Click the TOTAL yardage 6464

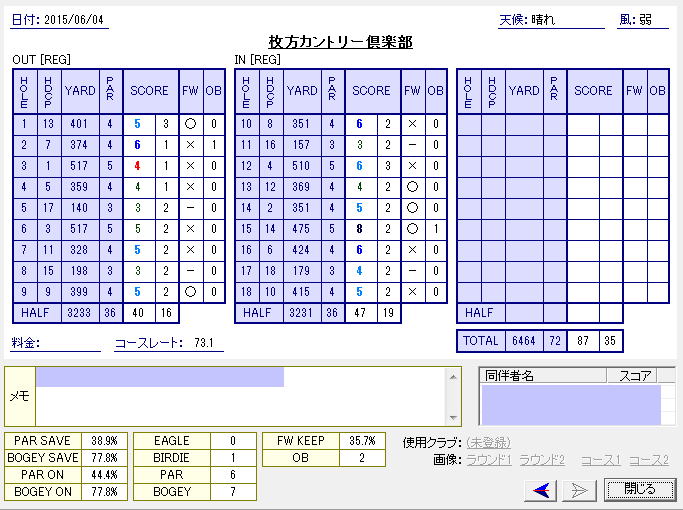click(x=524, y=341)
